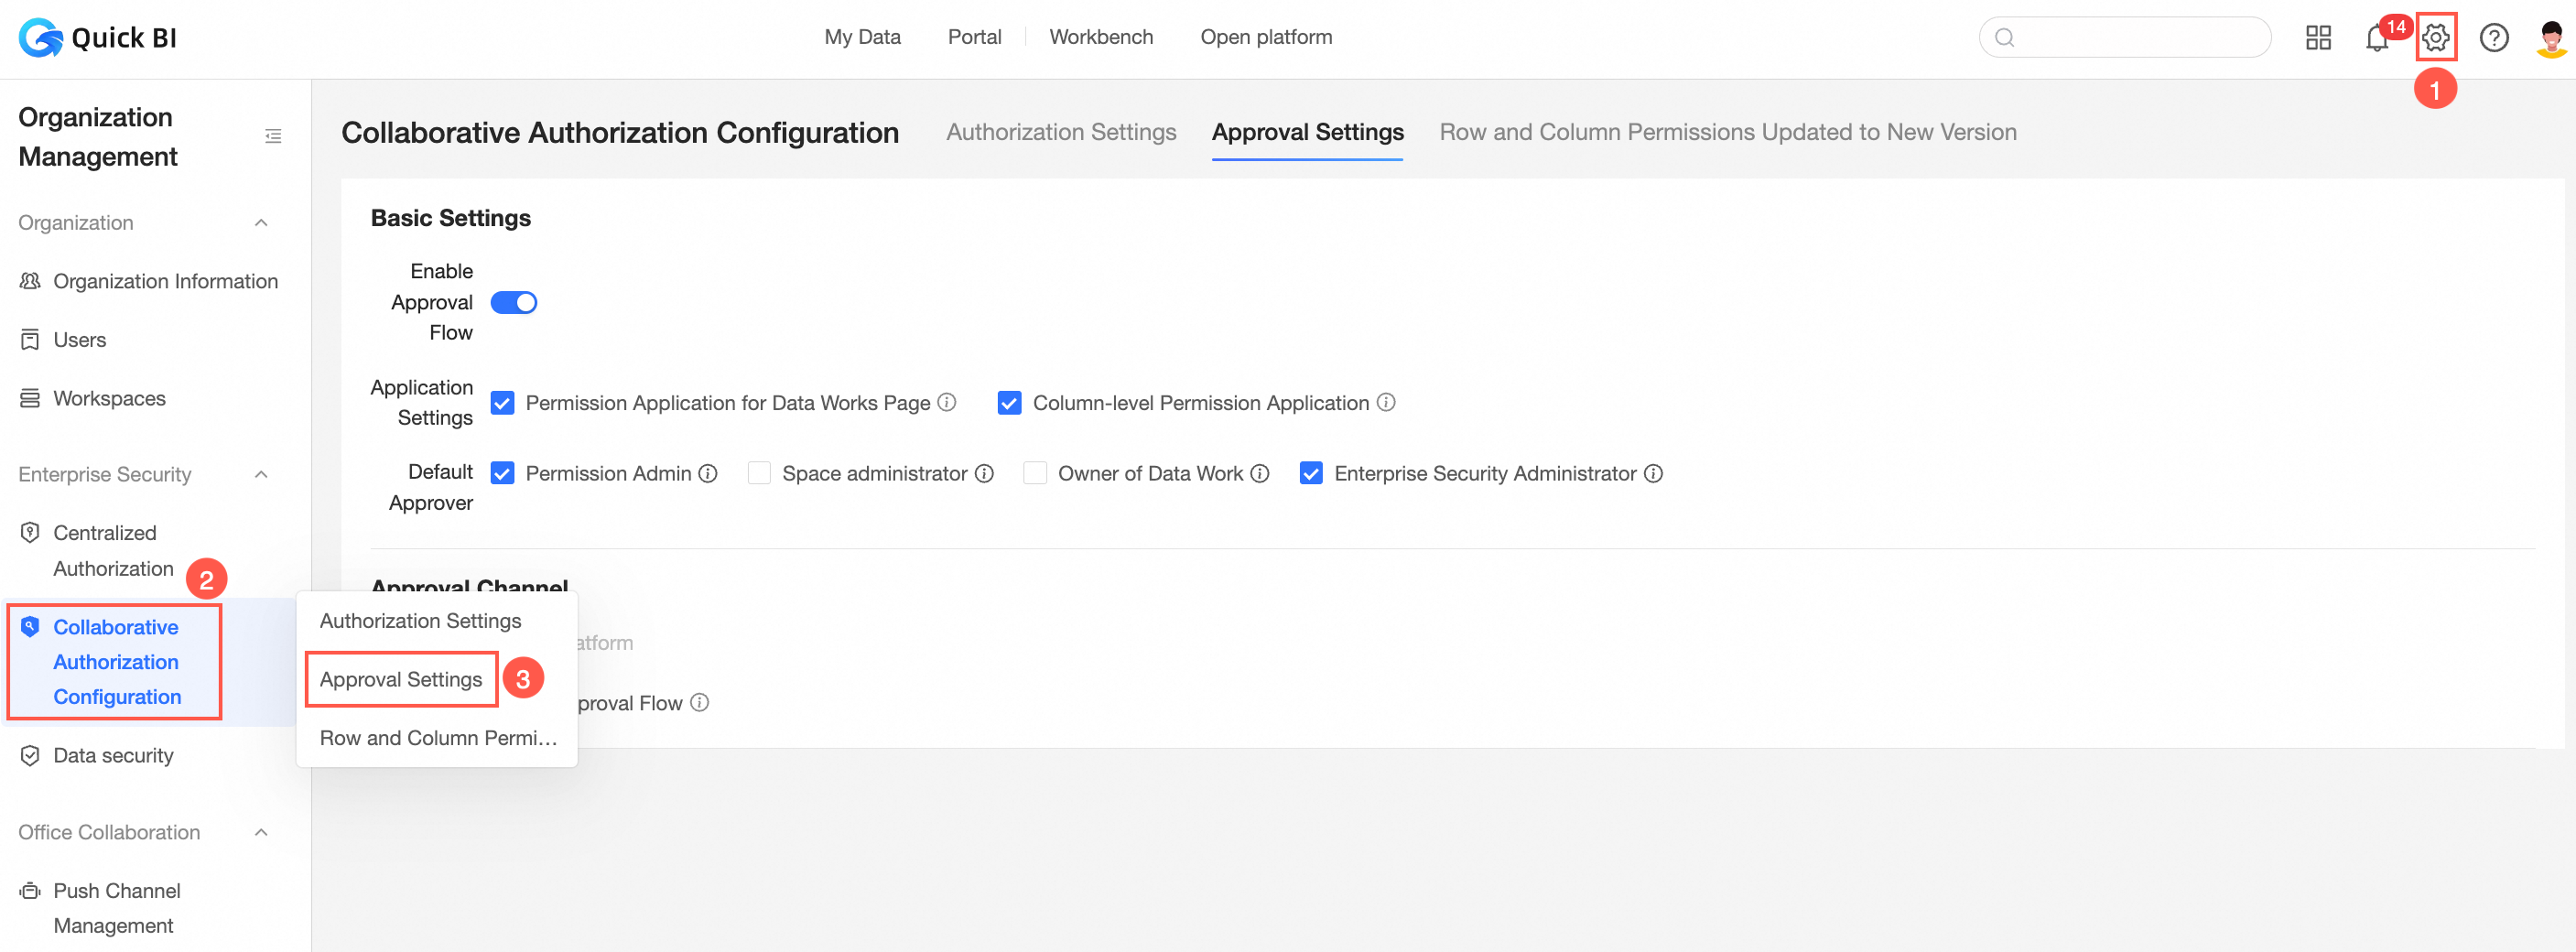Go to Portal
2576x952 pixels.
(974, 37)
